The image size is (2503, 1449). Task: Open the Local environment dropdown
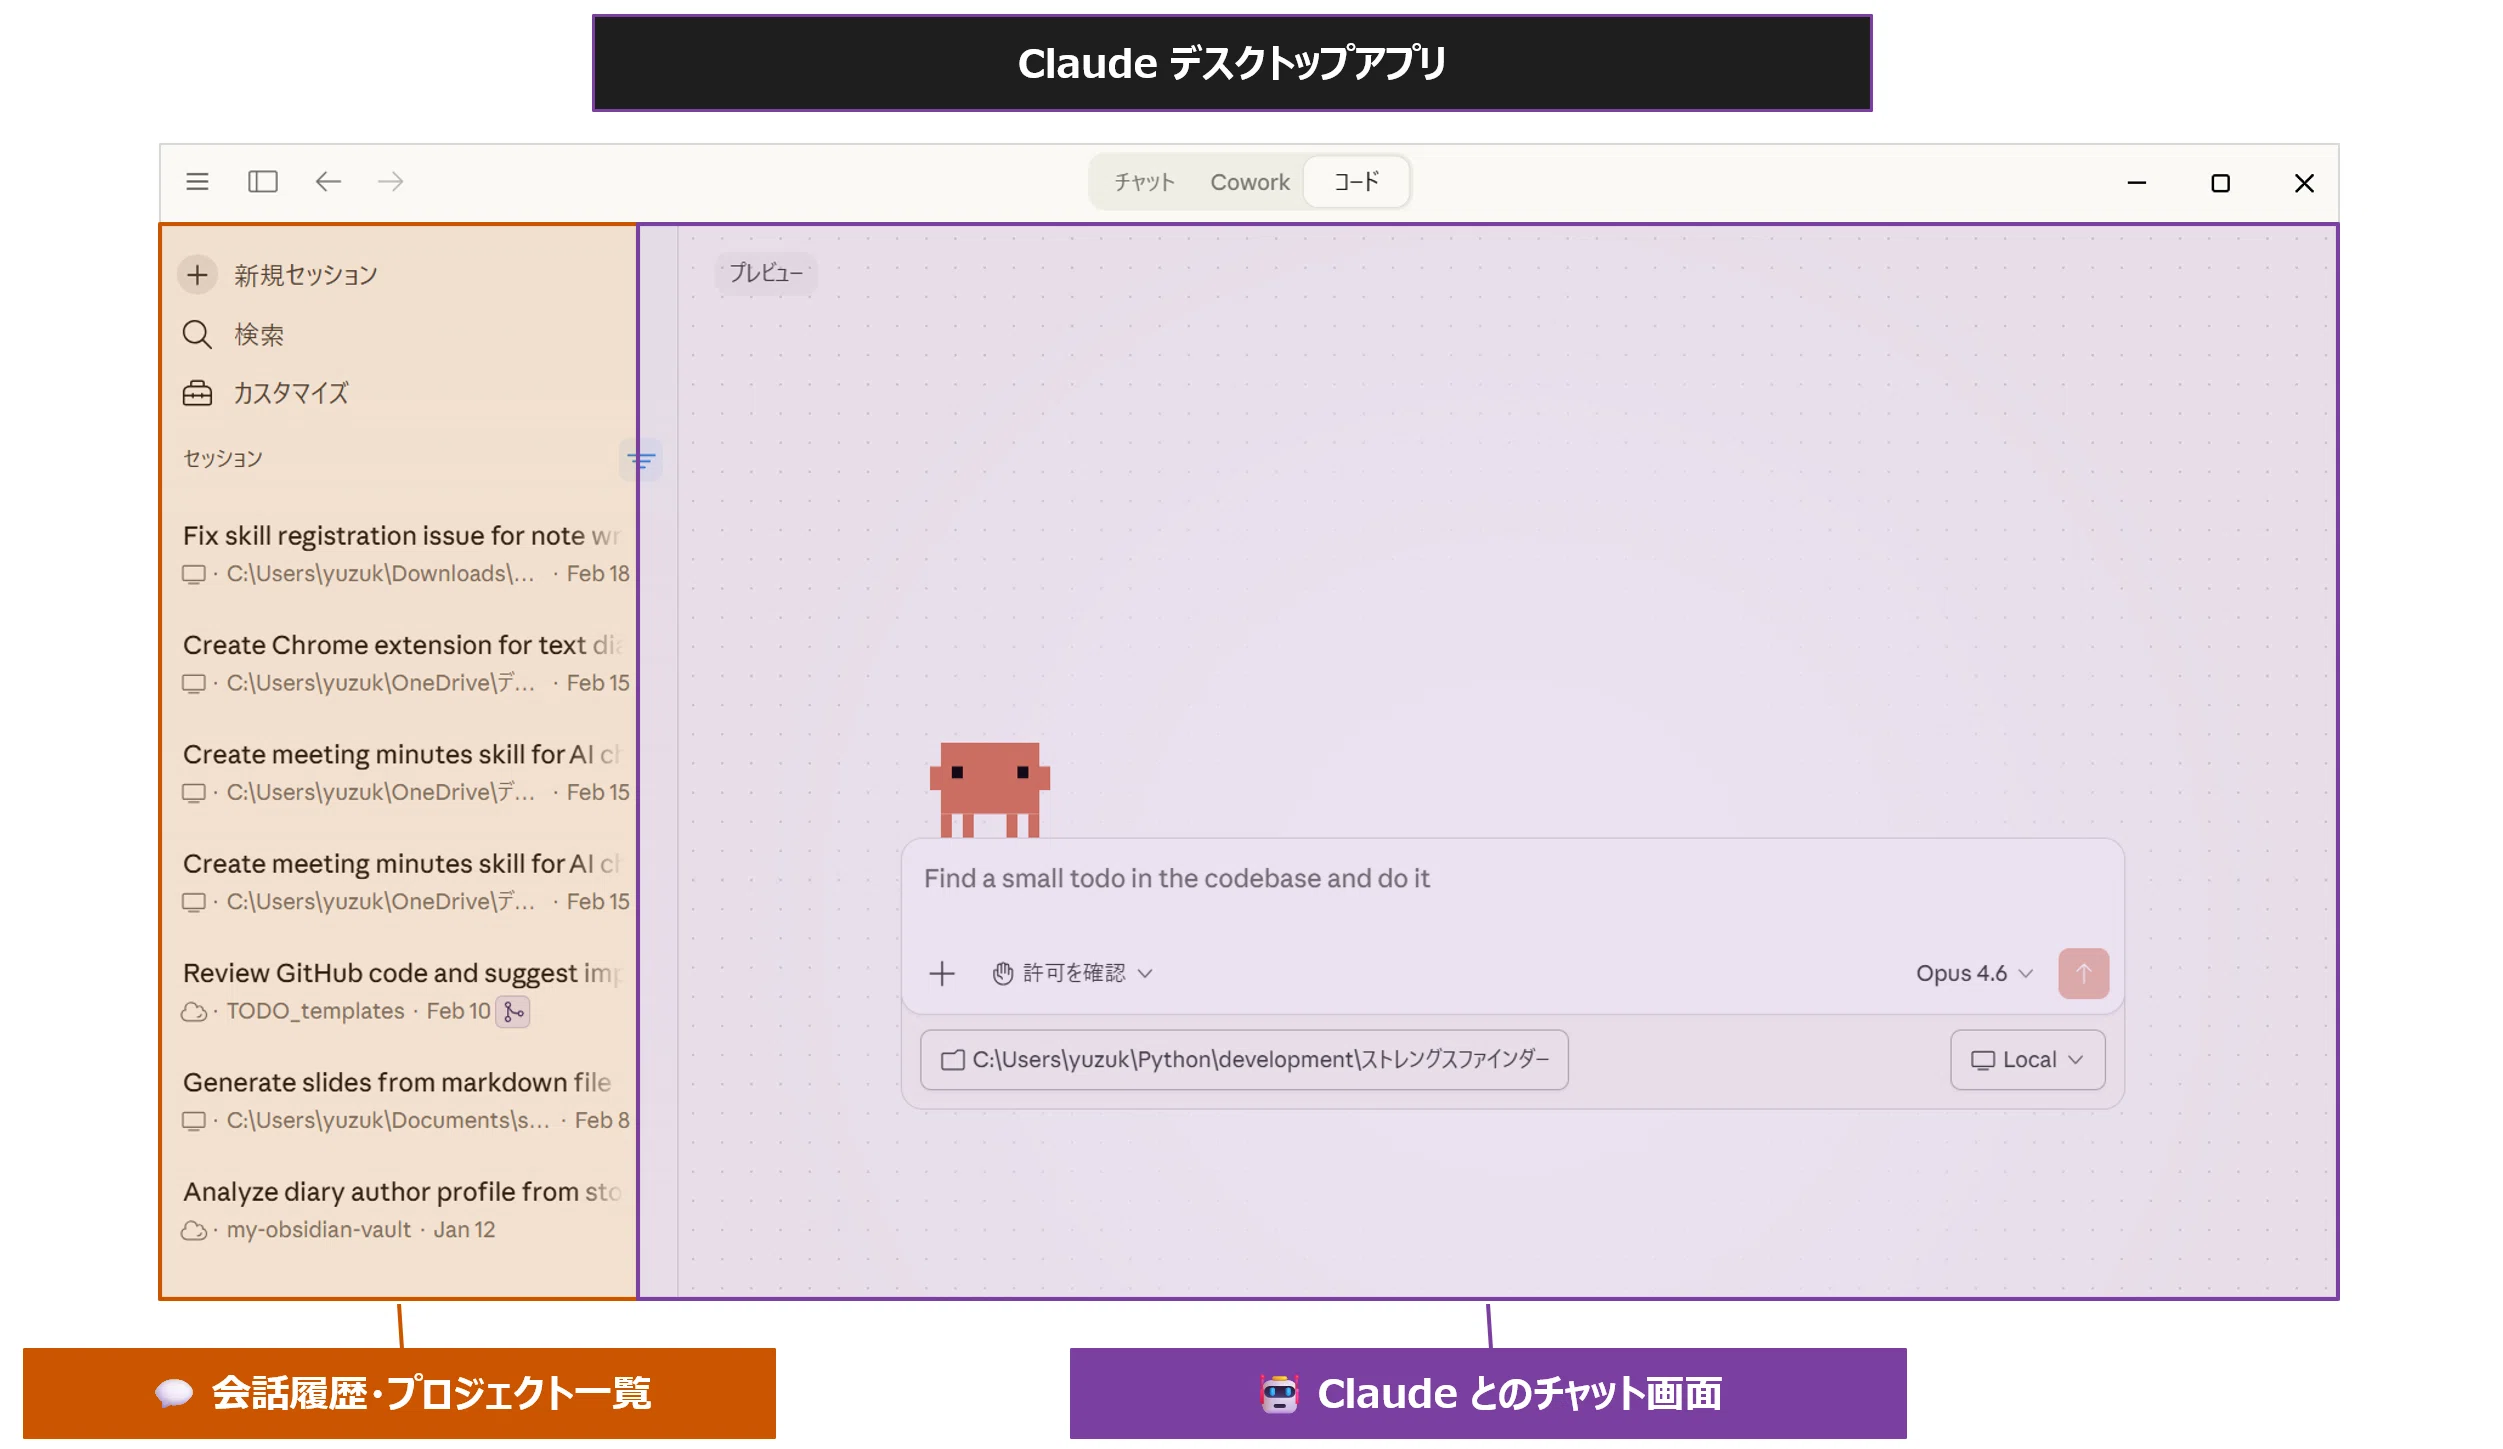(2027, 1059)
